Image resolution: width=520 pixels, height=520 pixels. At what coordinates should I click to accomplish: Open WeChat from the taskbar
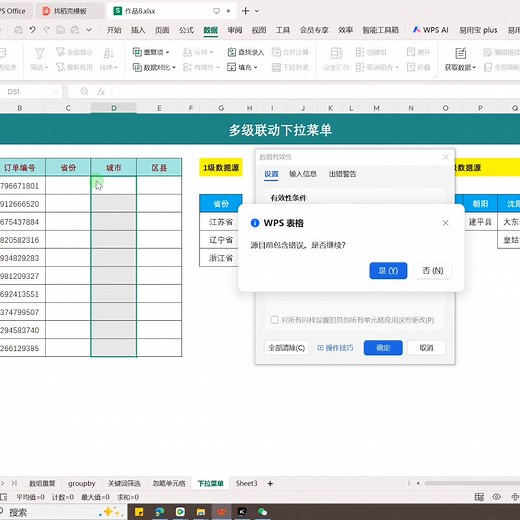(263, 512)
